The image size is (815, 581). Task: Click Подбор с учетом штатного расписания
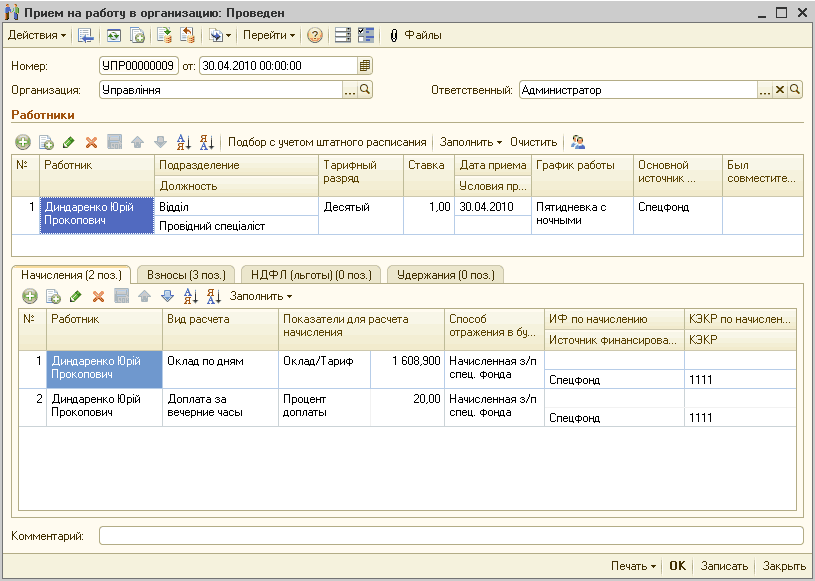(x=327, y=142)
